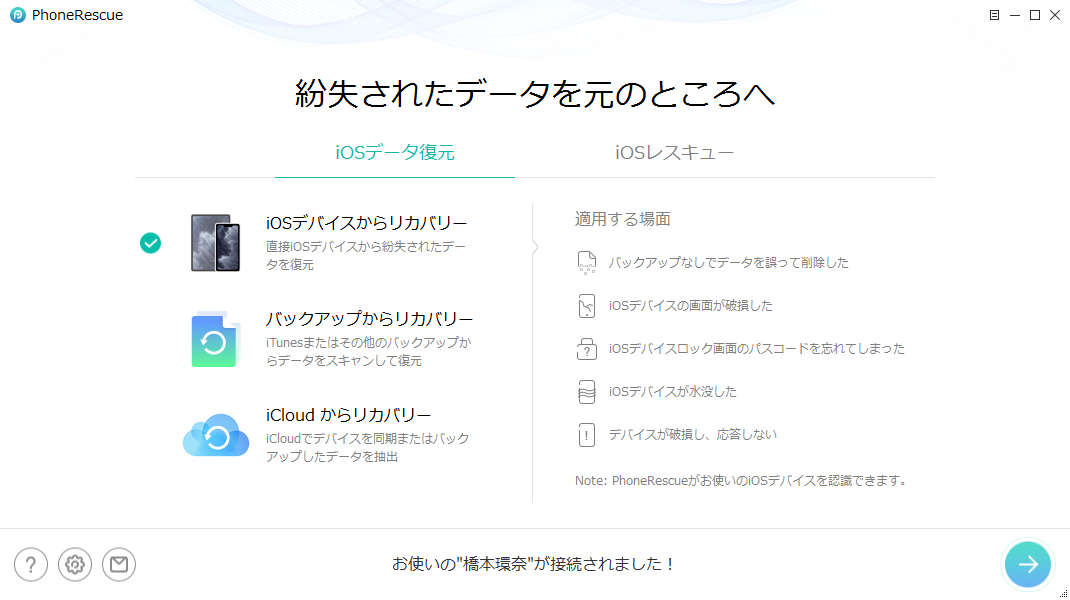Screen dimensions: 1070x600
Task: Click the window resize grip corner
Action: (1064, 594)
